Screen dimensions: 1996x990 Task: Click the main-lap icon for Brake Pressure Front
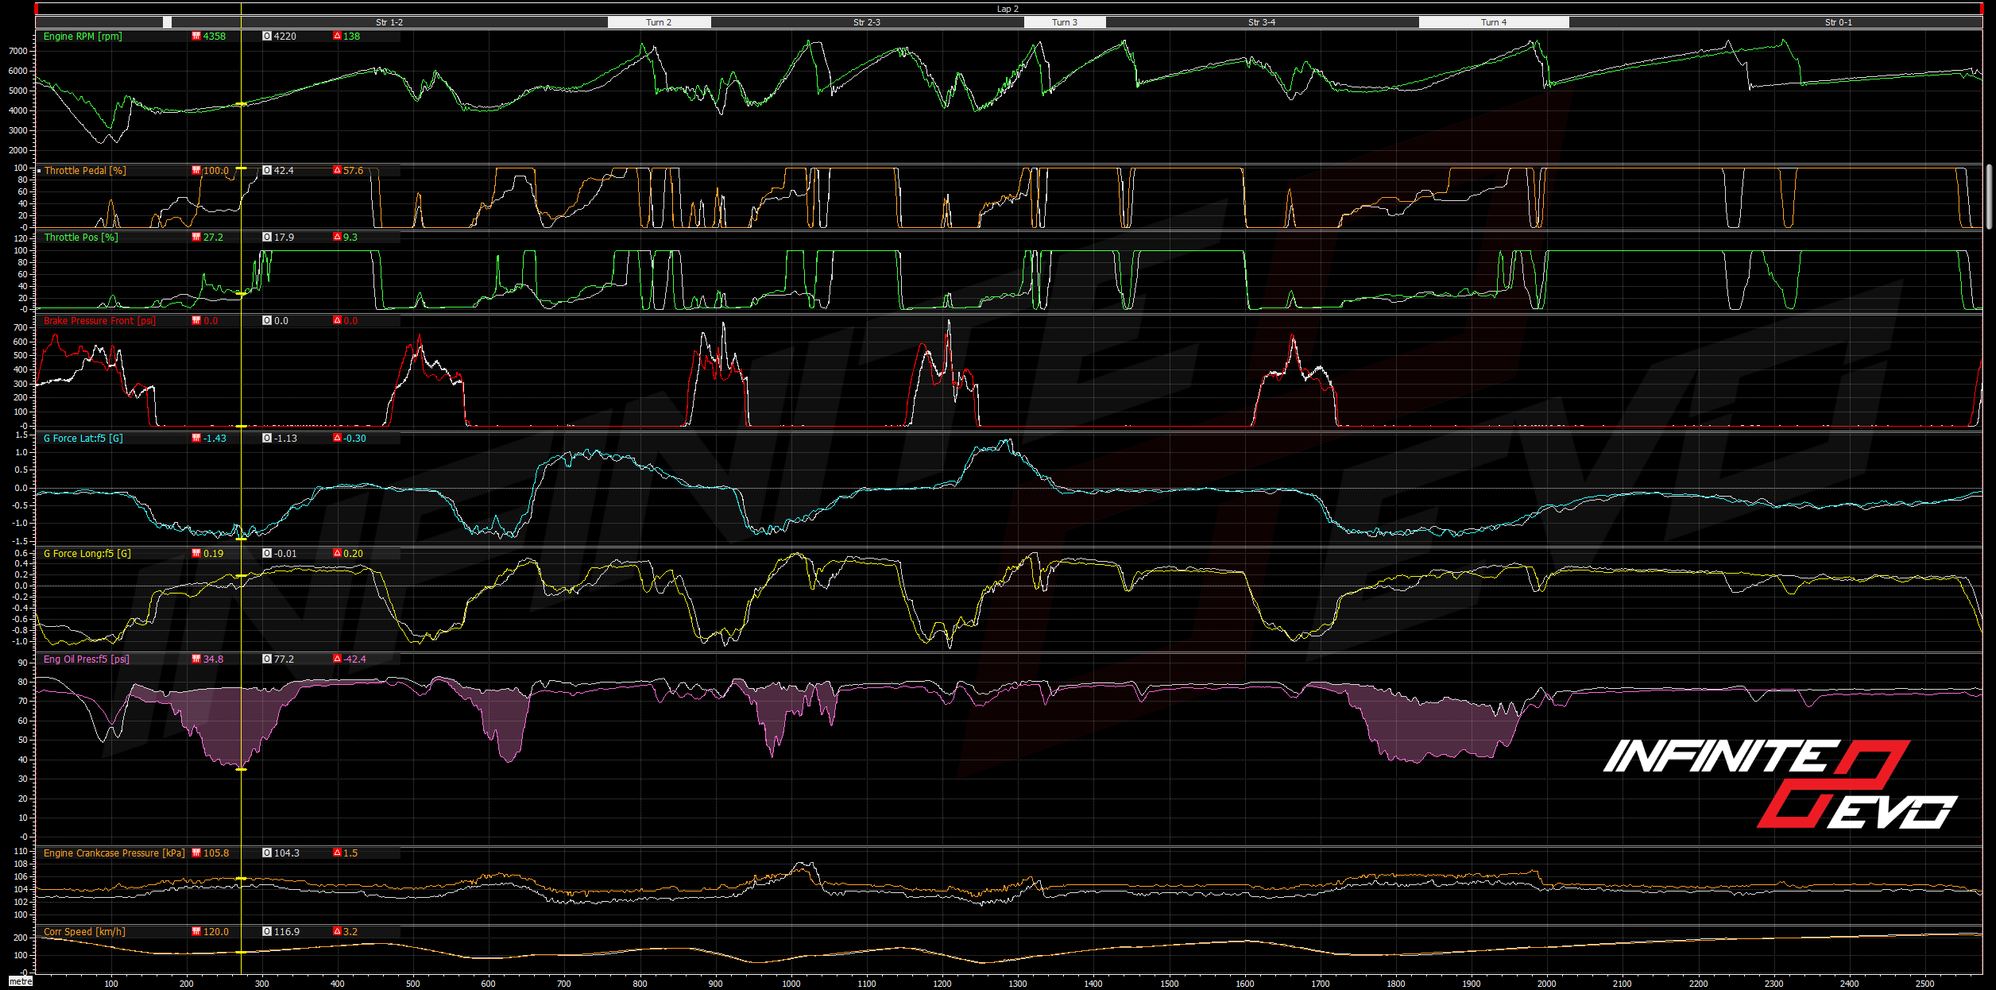click(196, 321)
